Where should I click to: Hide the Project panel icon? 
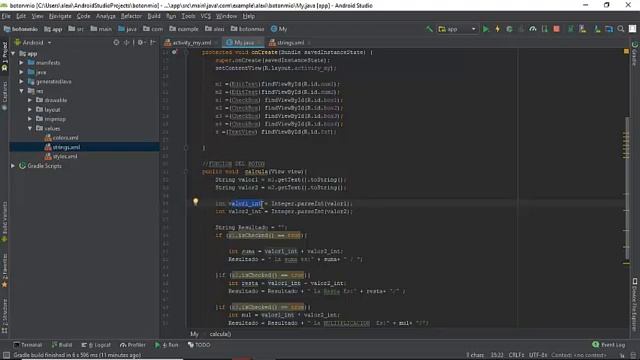(x=153, y=42)
